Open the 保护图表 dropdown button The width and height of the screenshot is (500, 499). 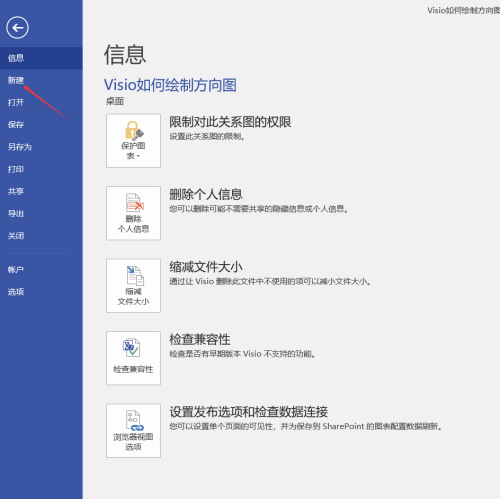(133, 141)
